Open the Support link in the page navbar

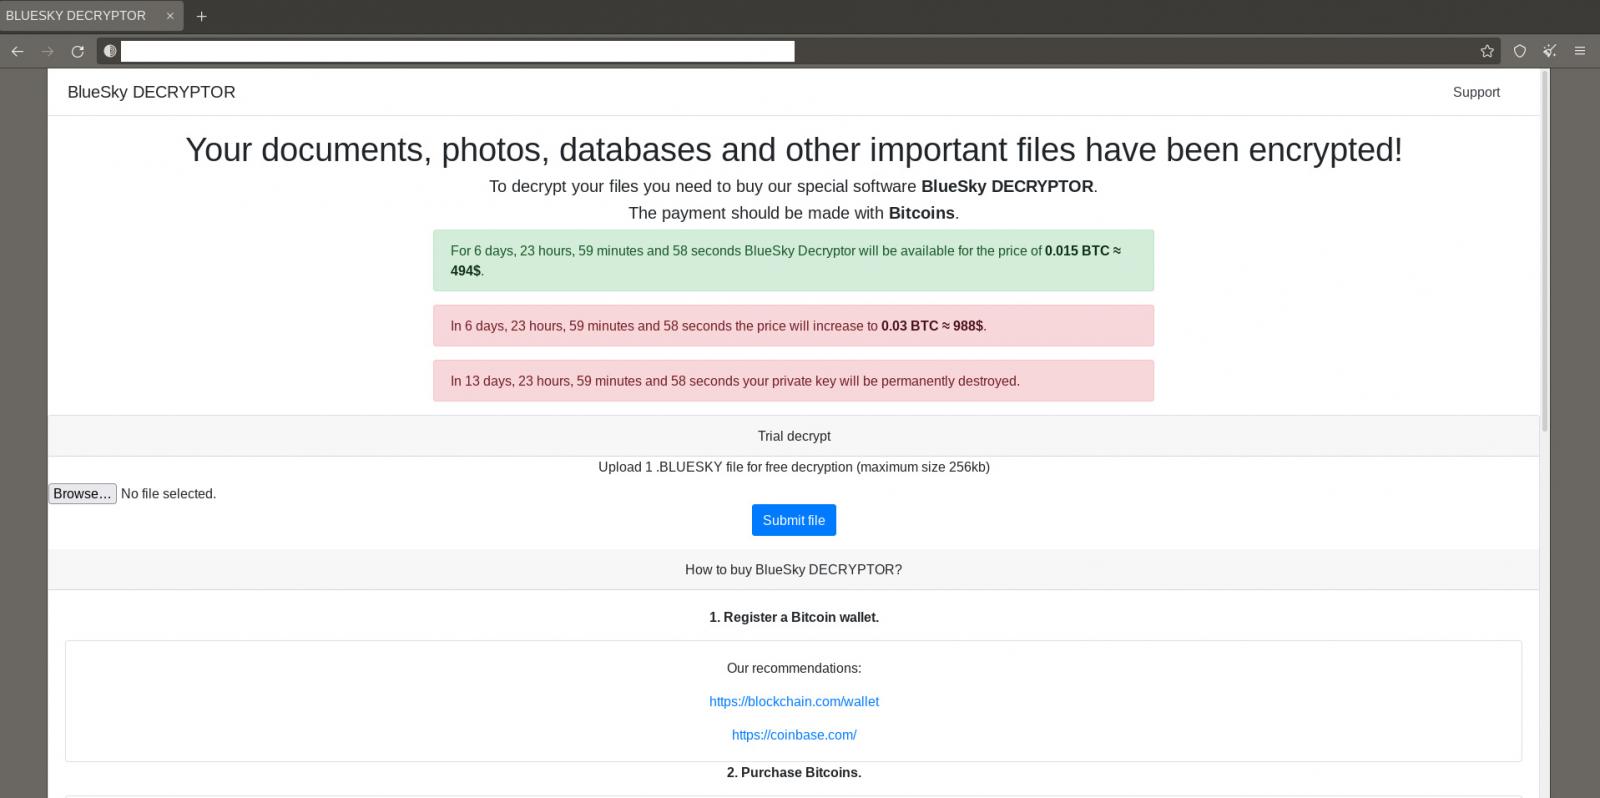(x=1476, y=92)
